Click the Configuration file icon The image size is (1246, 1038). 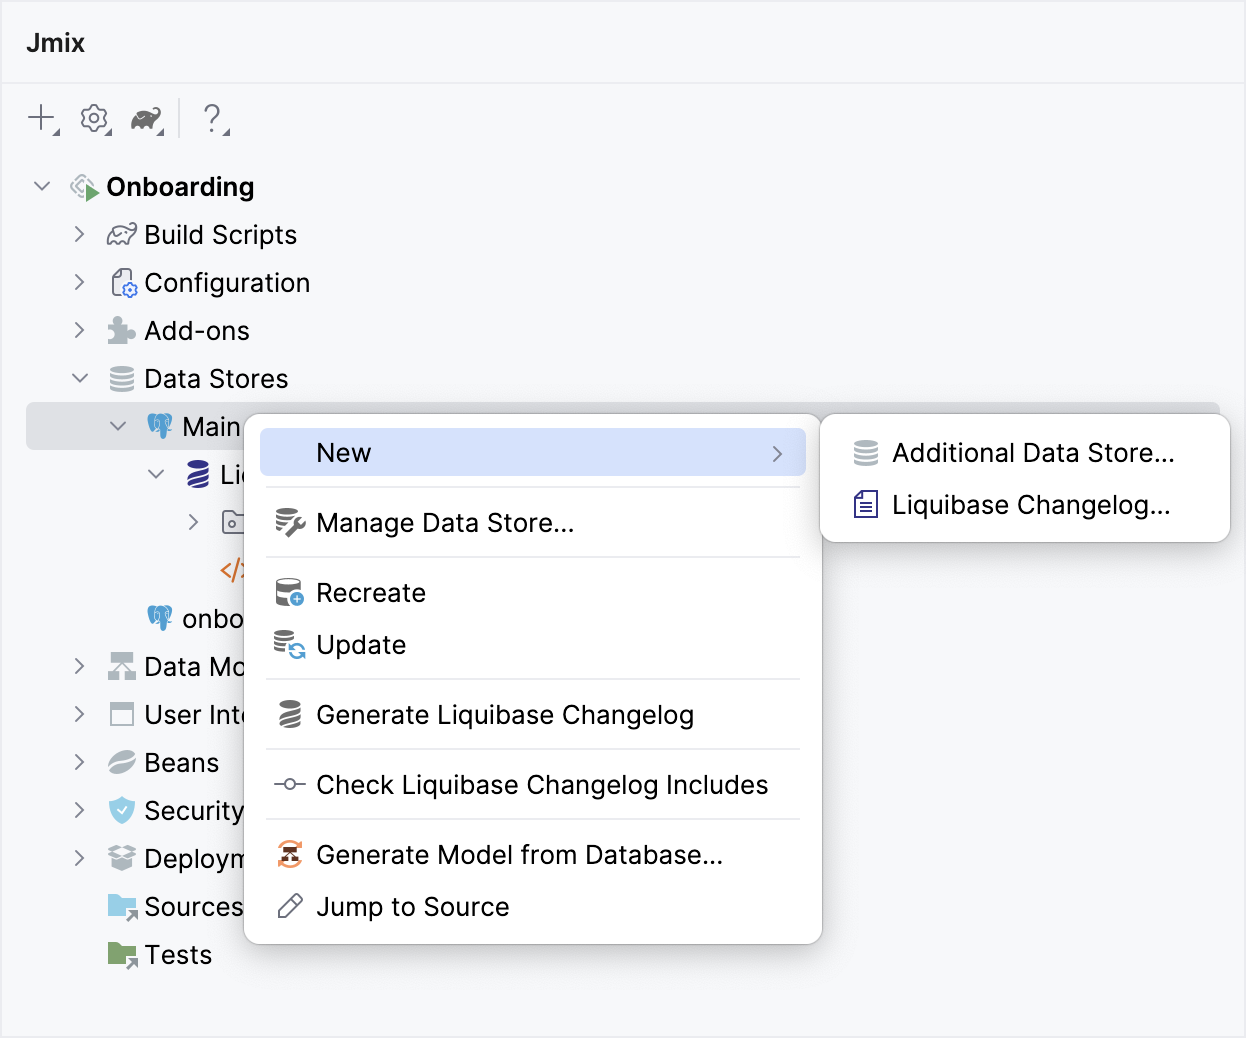(x=122, y=283)
